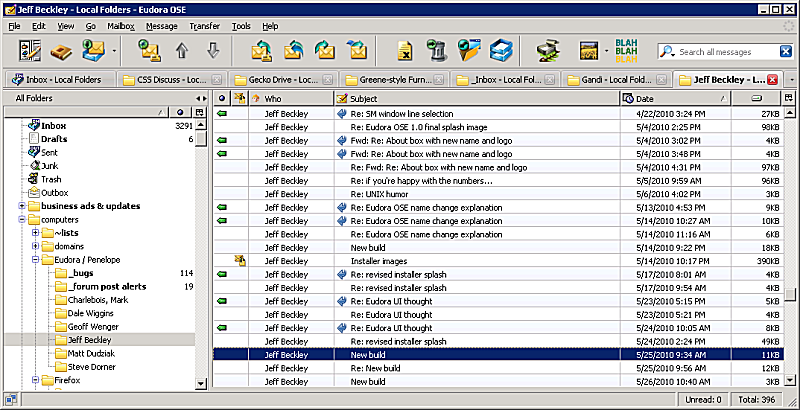Expand the ~lists folder
The height and width of the screenshot is (410, 800).
click(x=35, y=233)
